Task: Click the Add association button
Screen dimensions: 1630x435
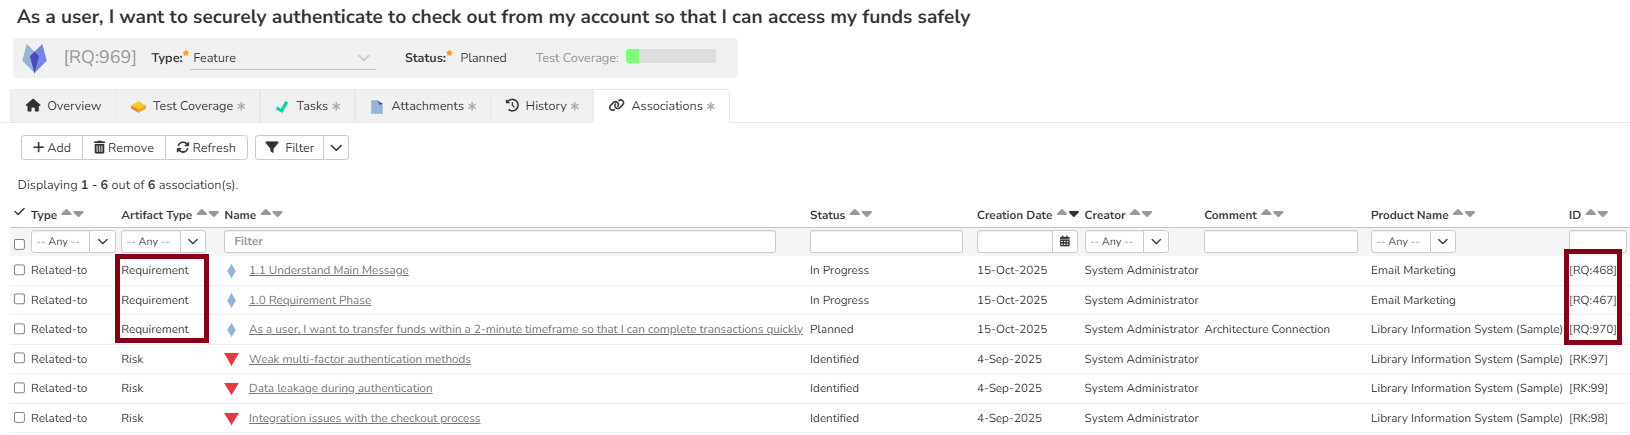Action: click(52, 148)
